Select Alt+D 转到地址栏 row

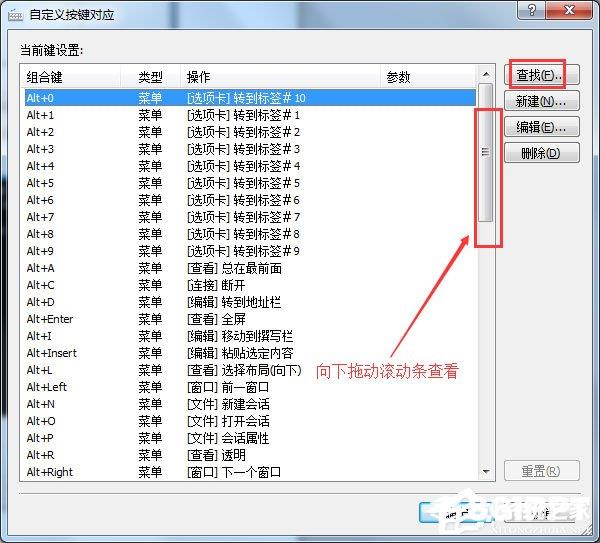click(250, 302)
